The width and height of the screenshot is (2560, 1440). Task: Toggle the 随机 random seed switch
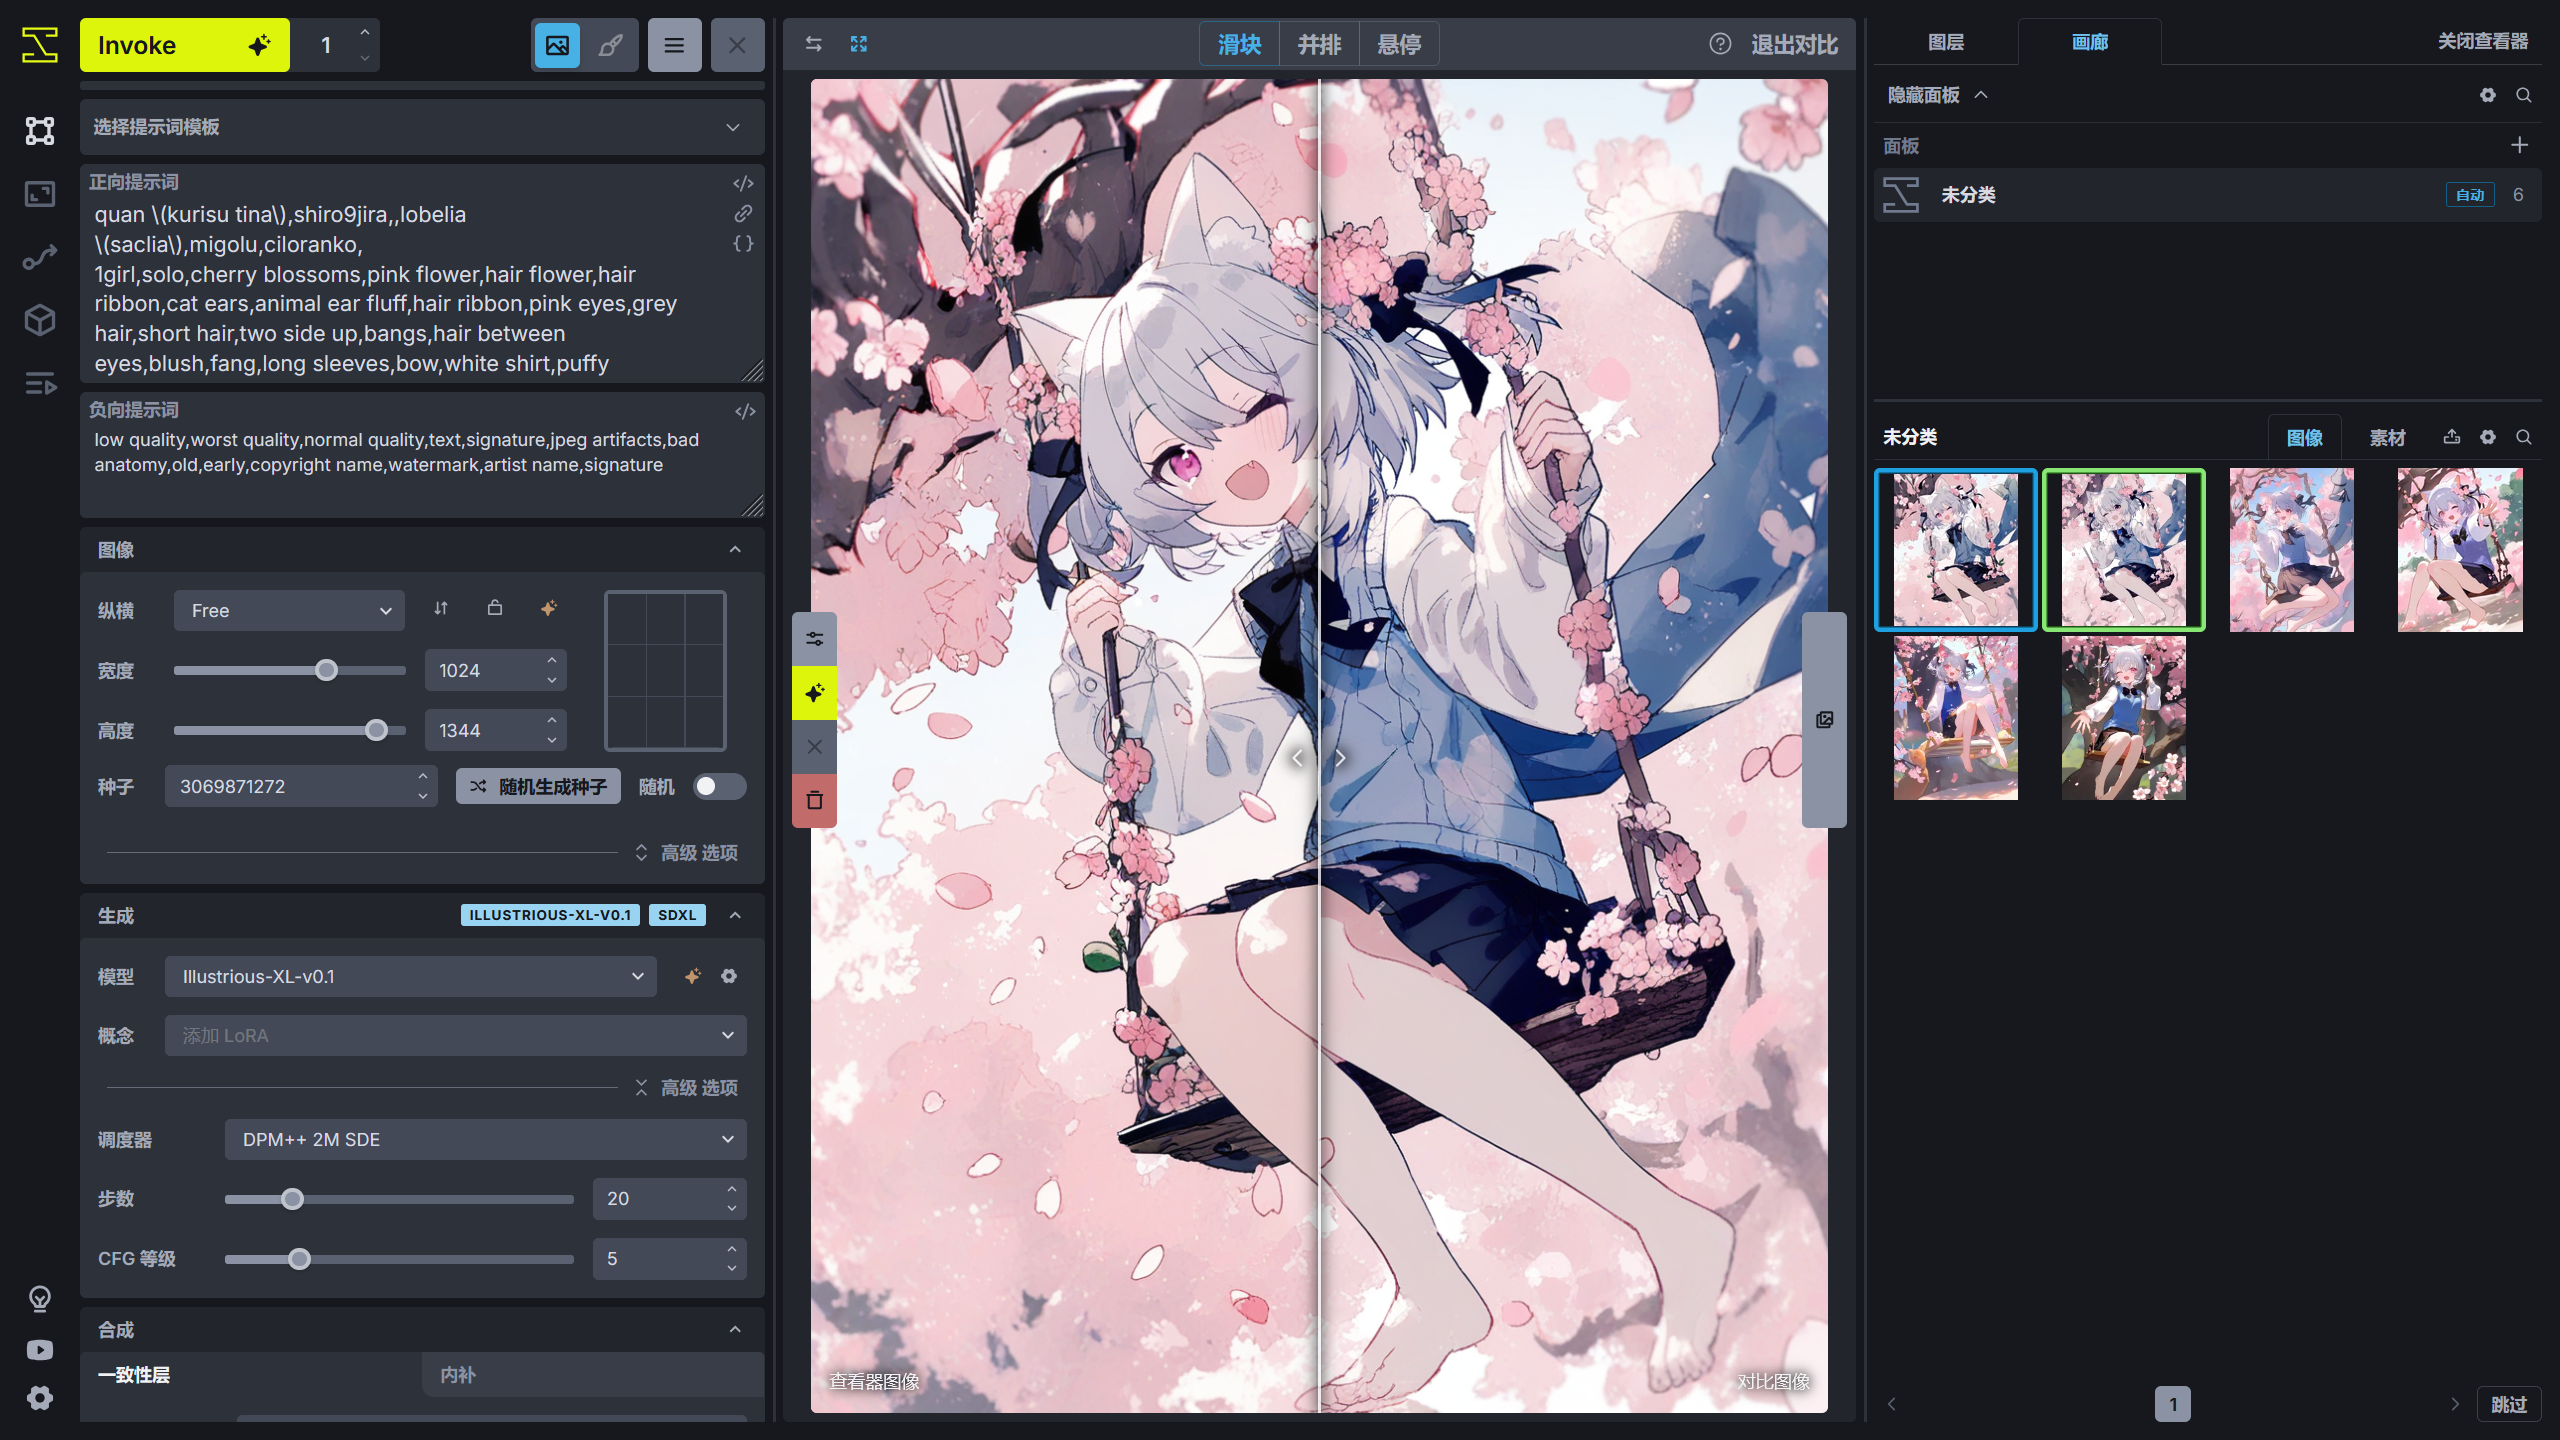coord(719,787)
